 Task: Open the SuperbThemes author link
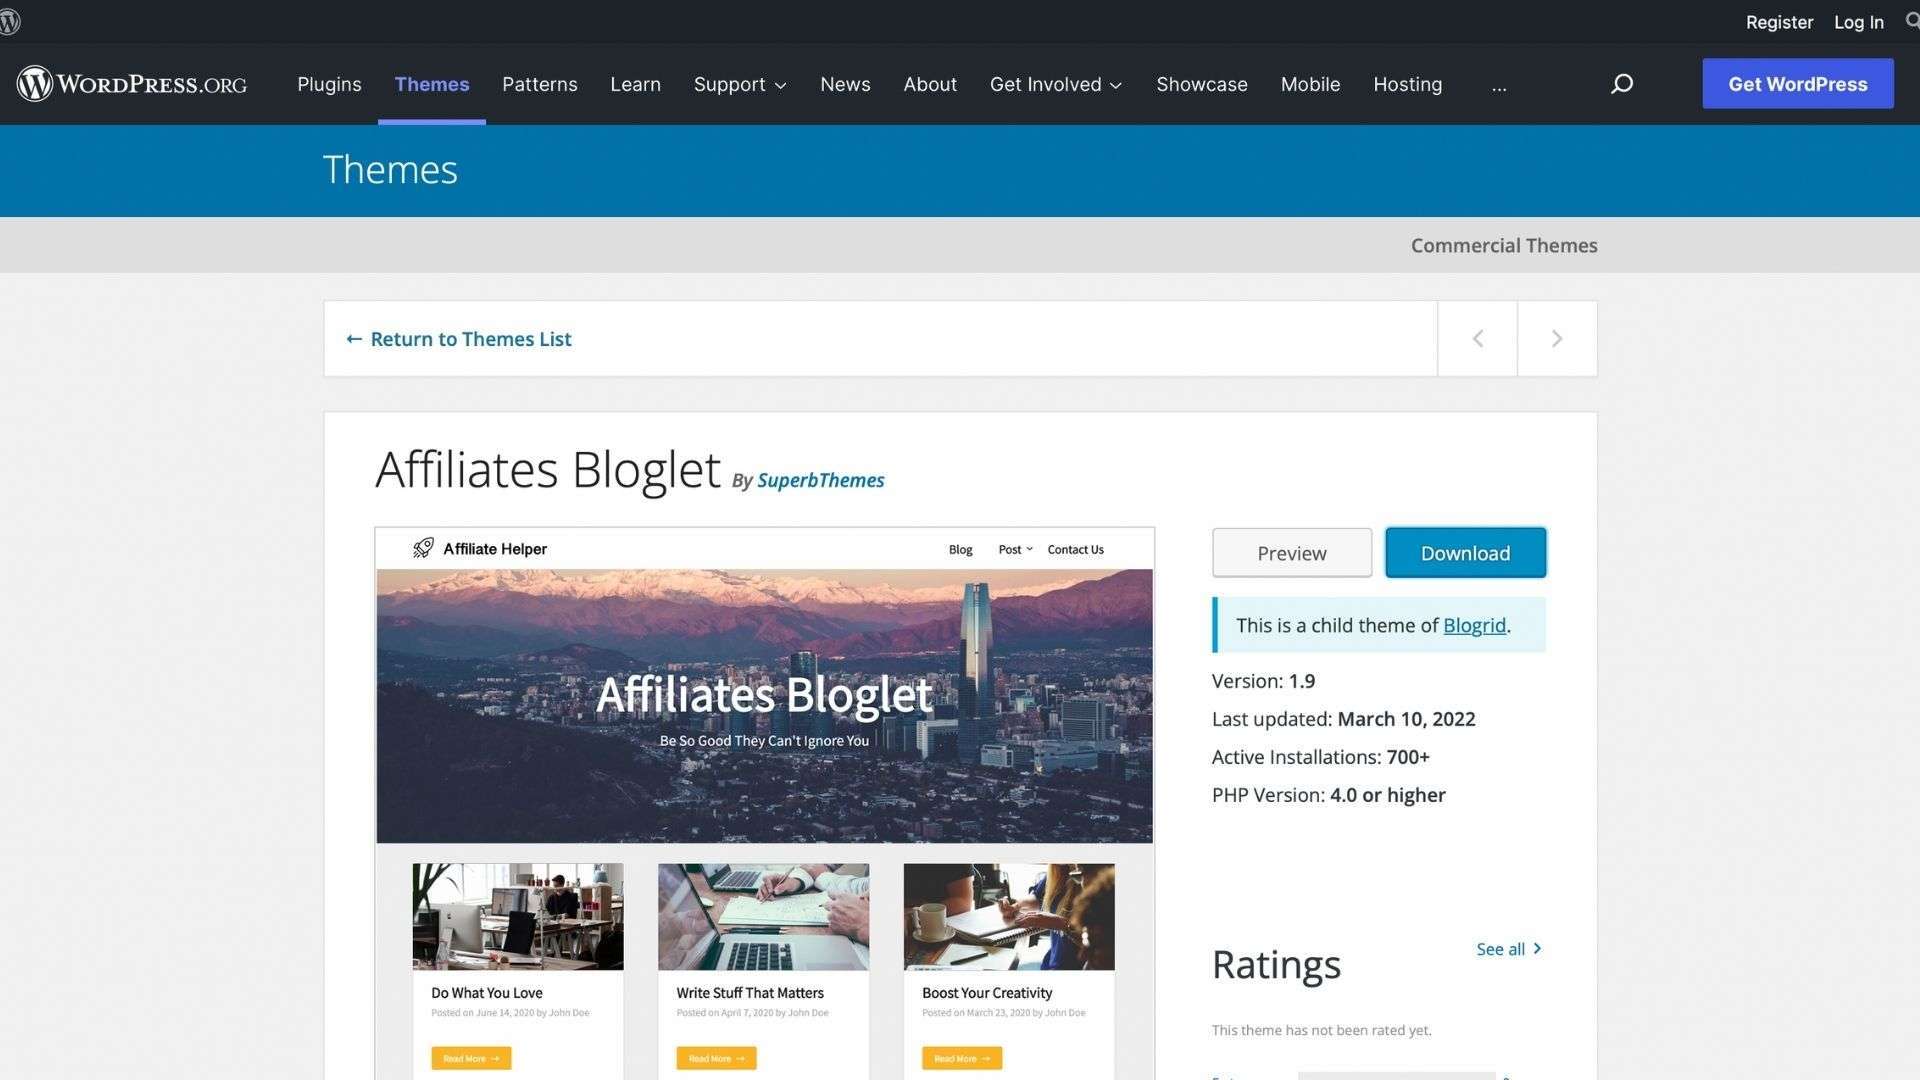820,480
